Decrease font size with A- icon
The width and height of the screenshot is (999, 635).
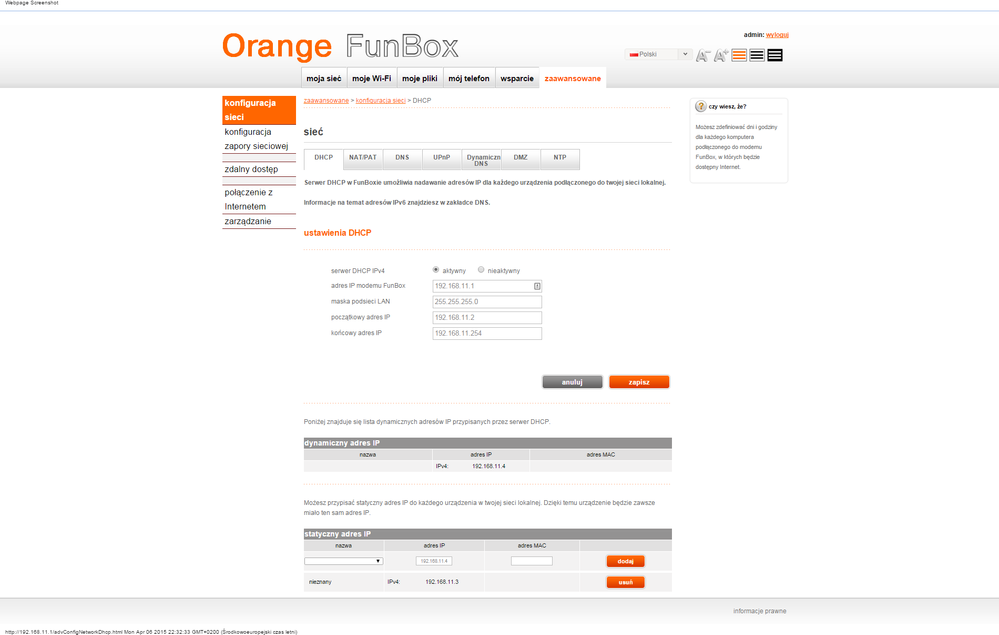click(703, 56)
